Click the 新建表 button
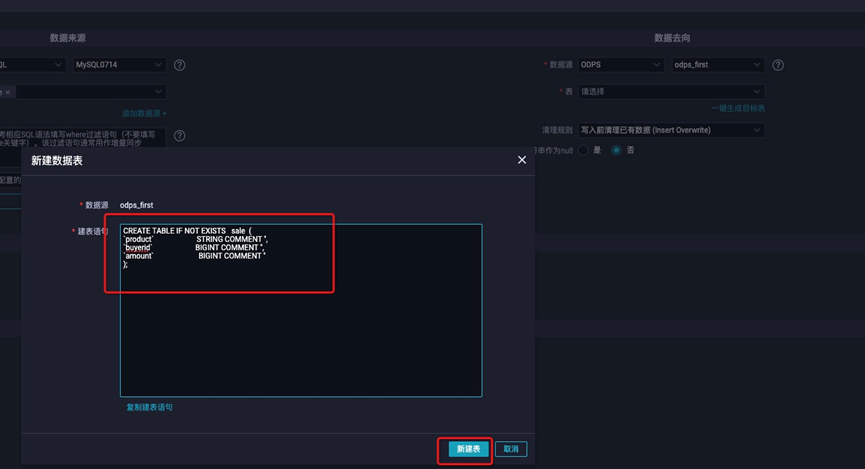The image size is (865, 469). 468,449
